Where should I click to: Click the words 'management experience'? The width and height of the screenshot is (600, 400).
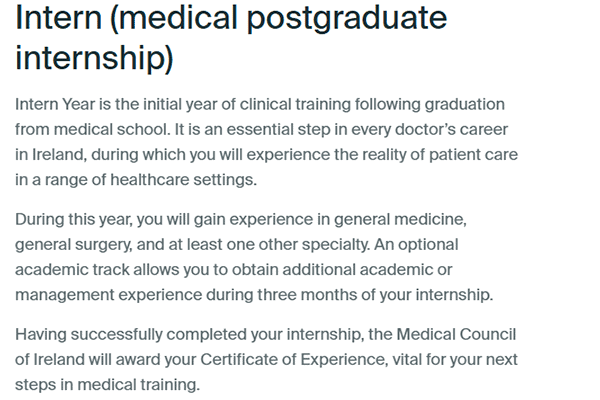[x=108, y=295]
